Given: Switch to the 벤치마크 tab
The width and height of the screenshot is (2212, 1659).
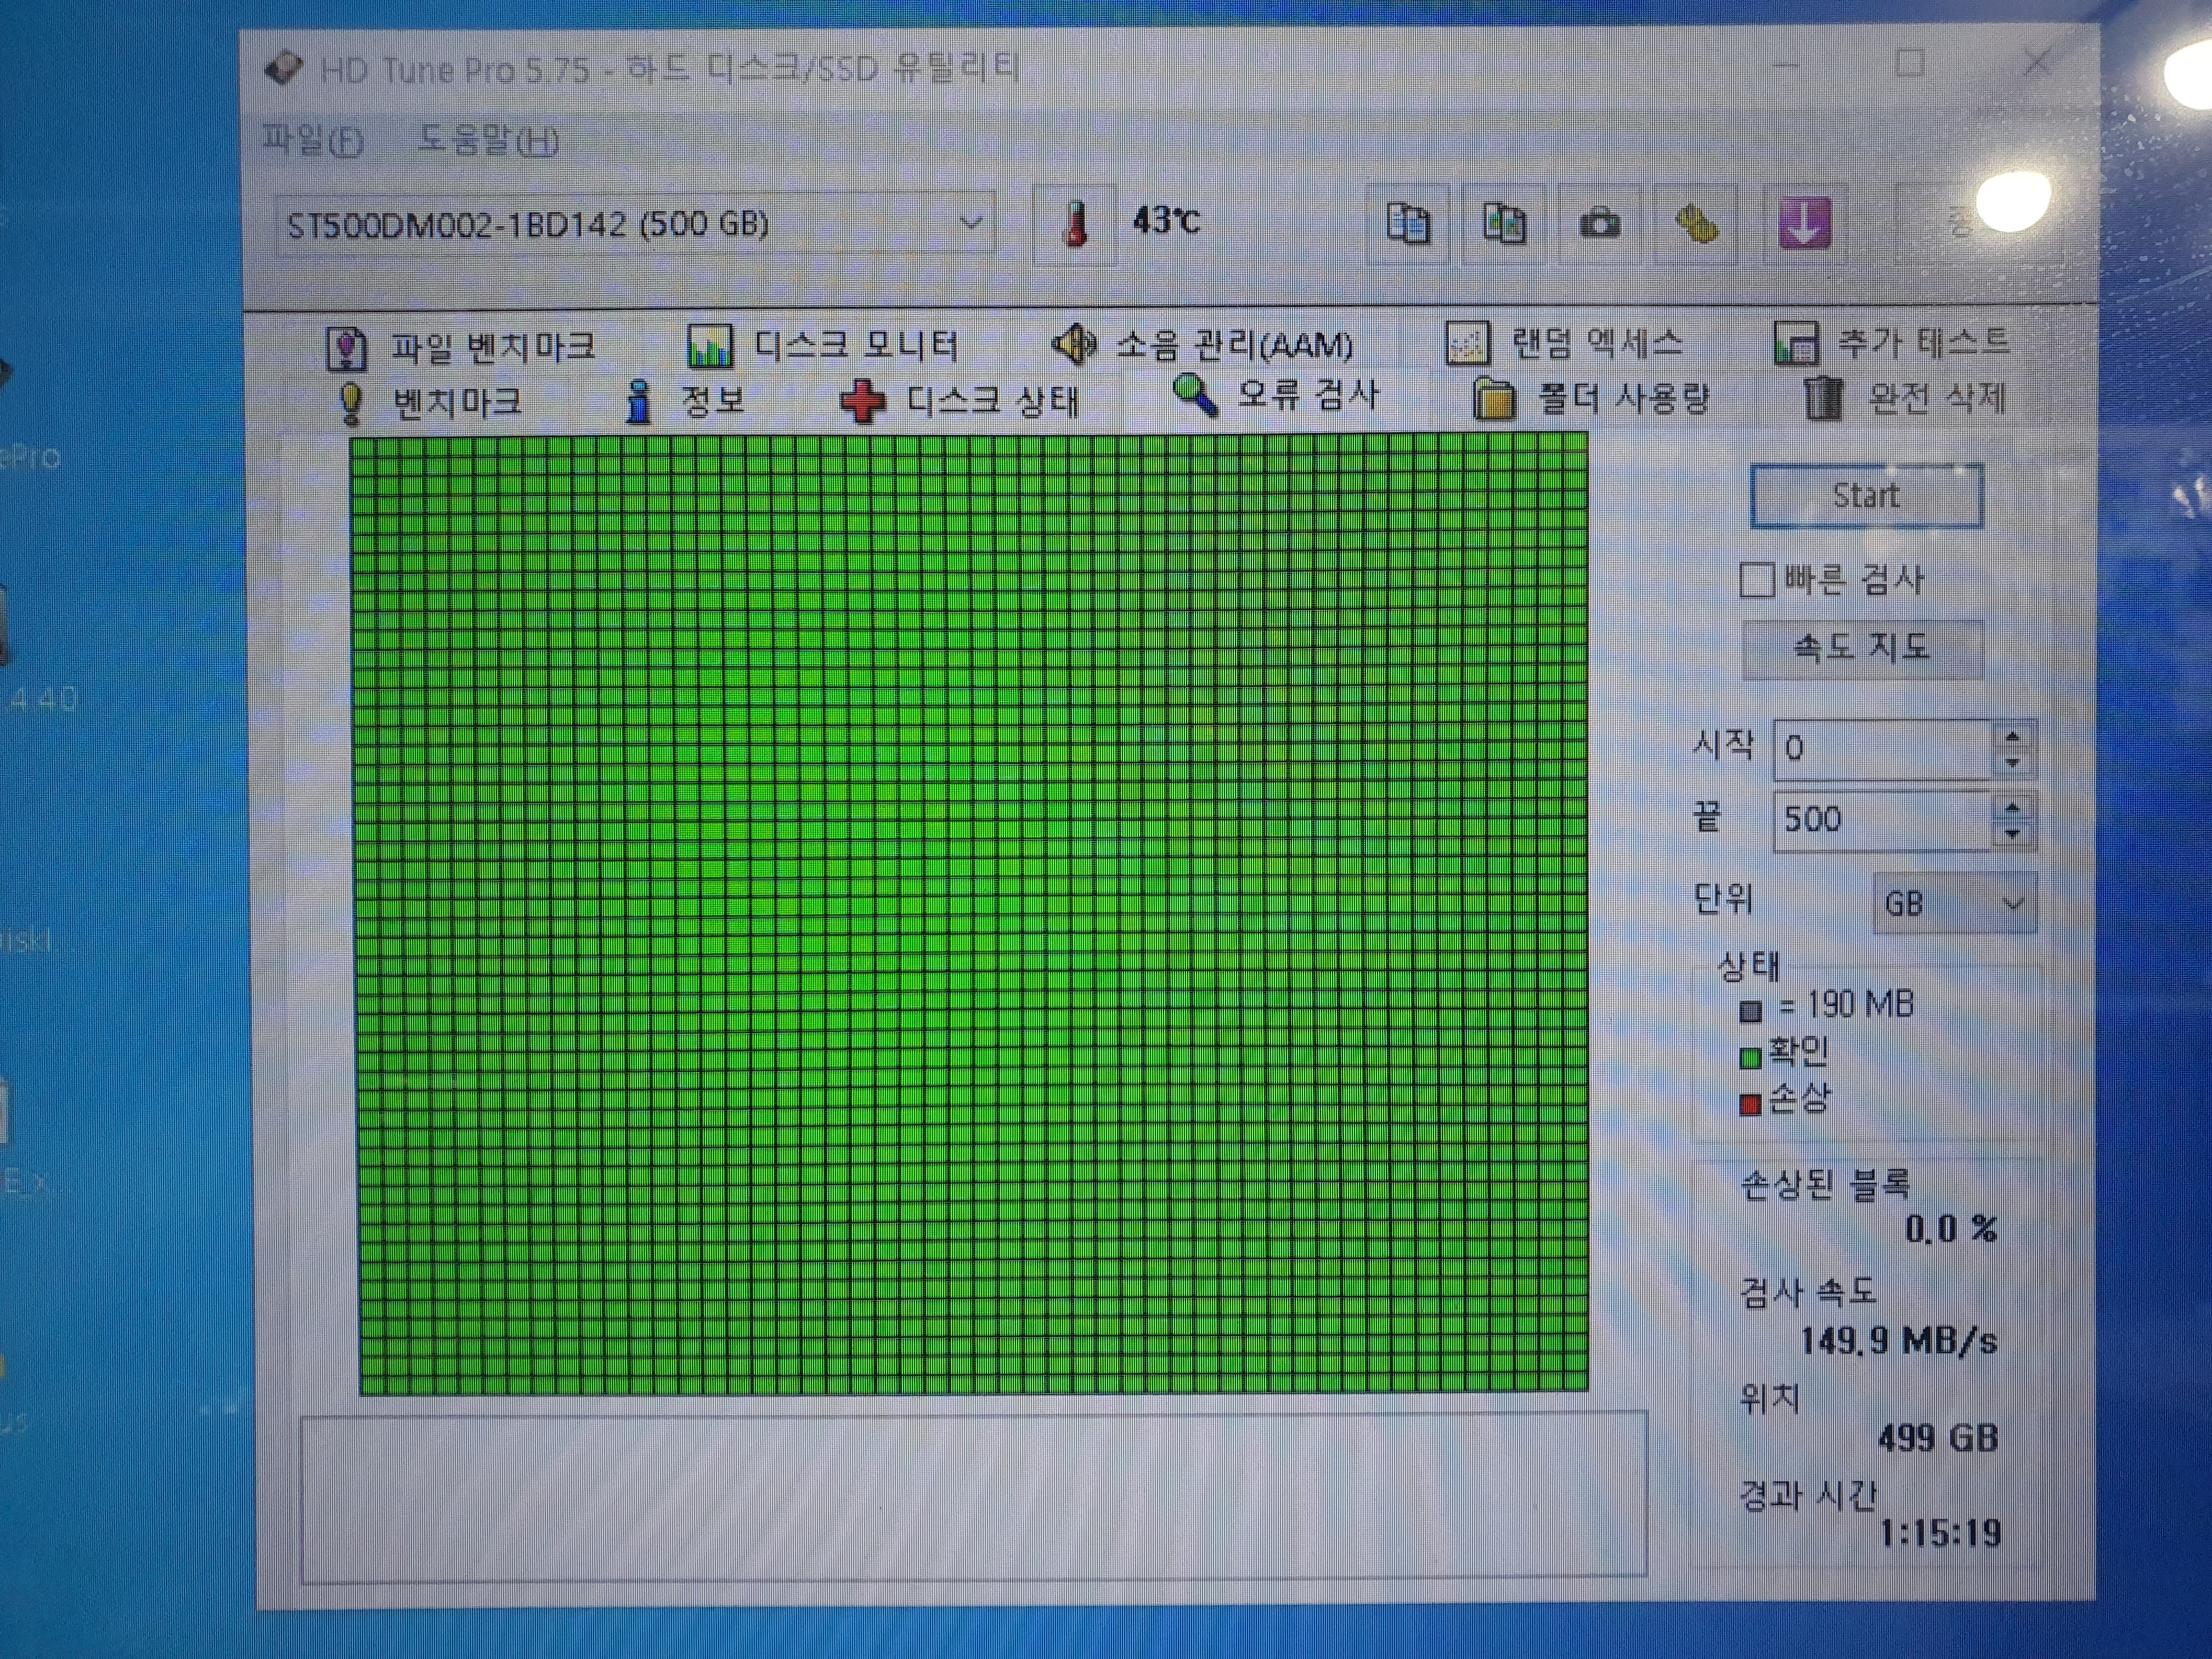Looking at the screenshot, I should (x=430, y=402).
